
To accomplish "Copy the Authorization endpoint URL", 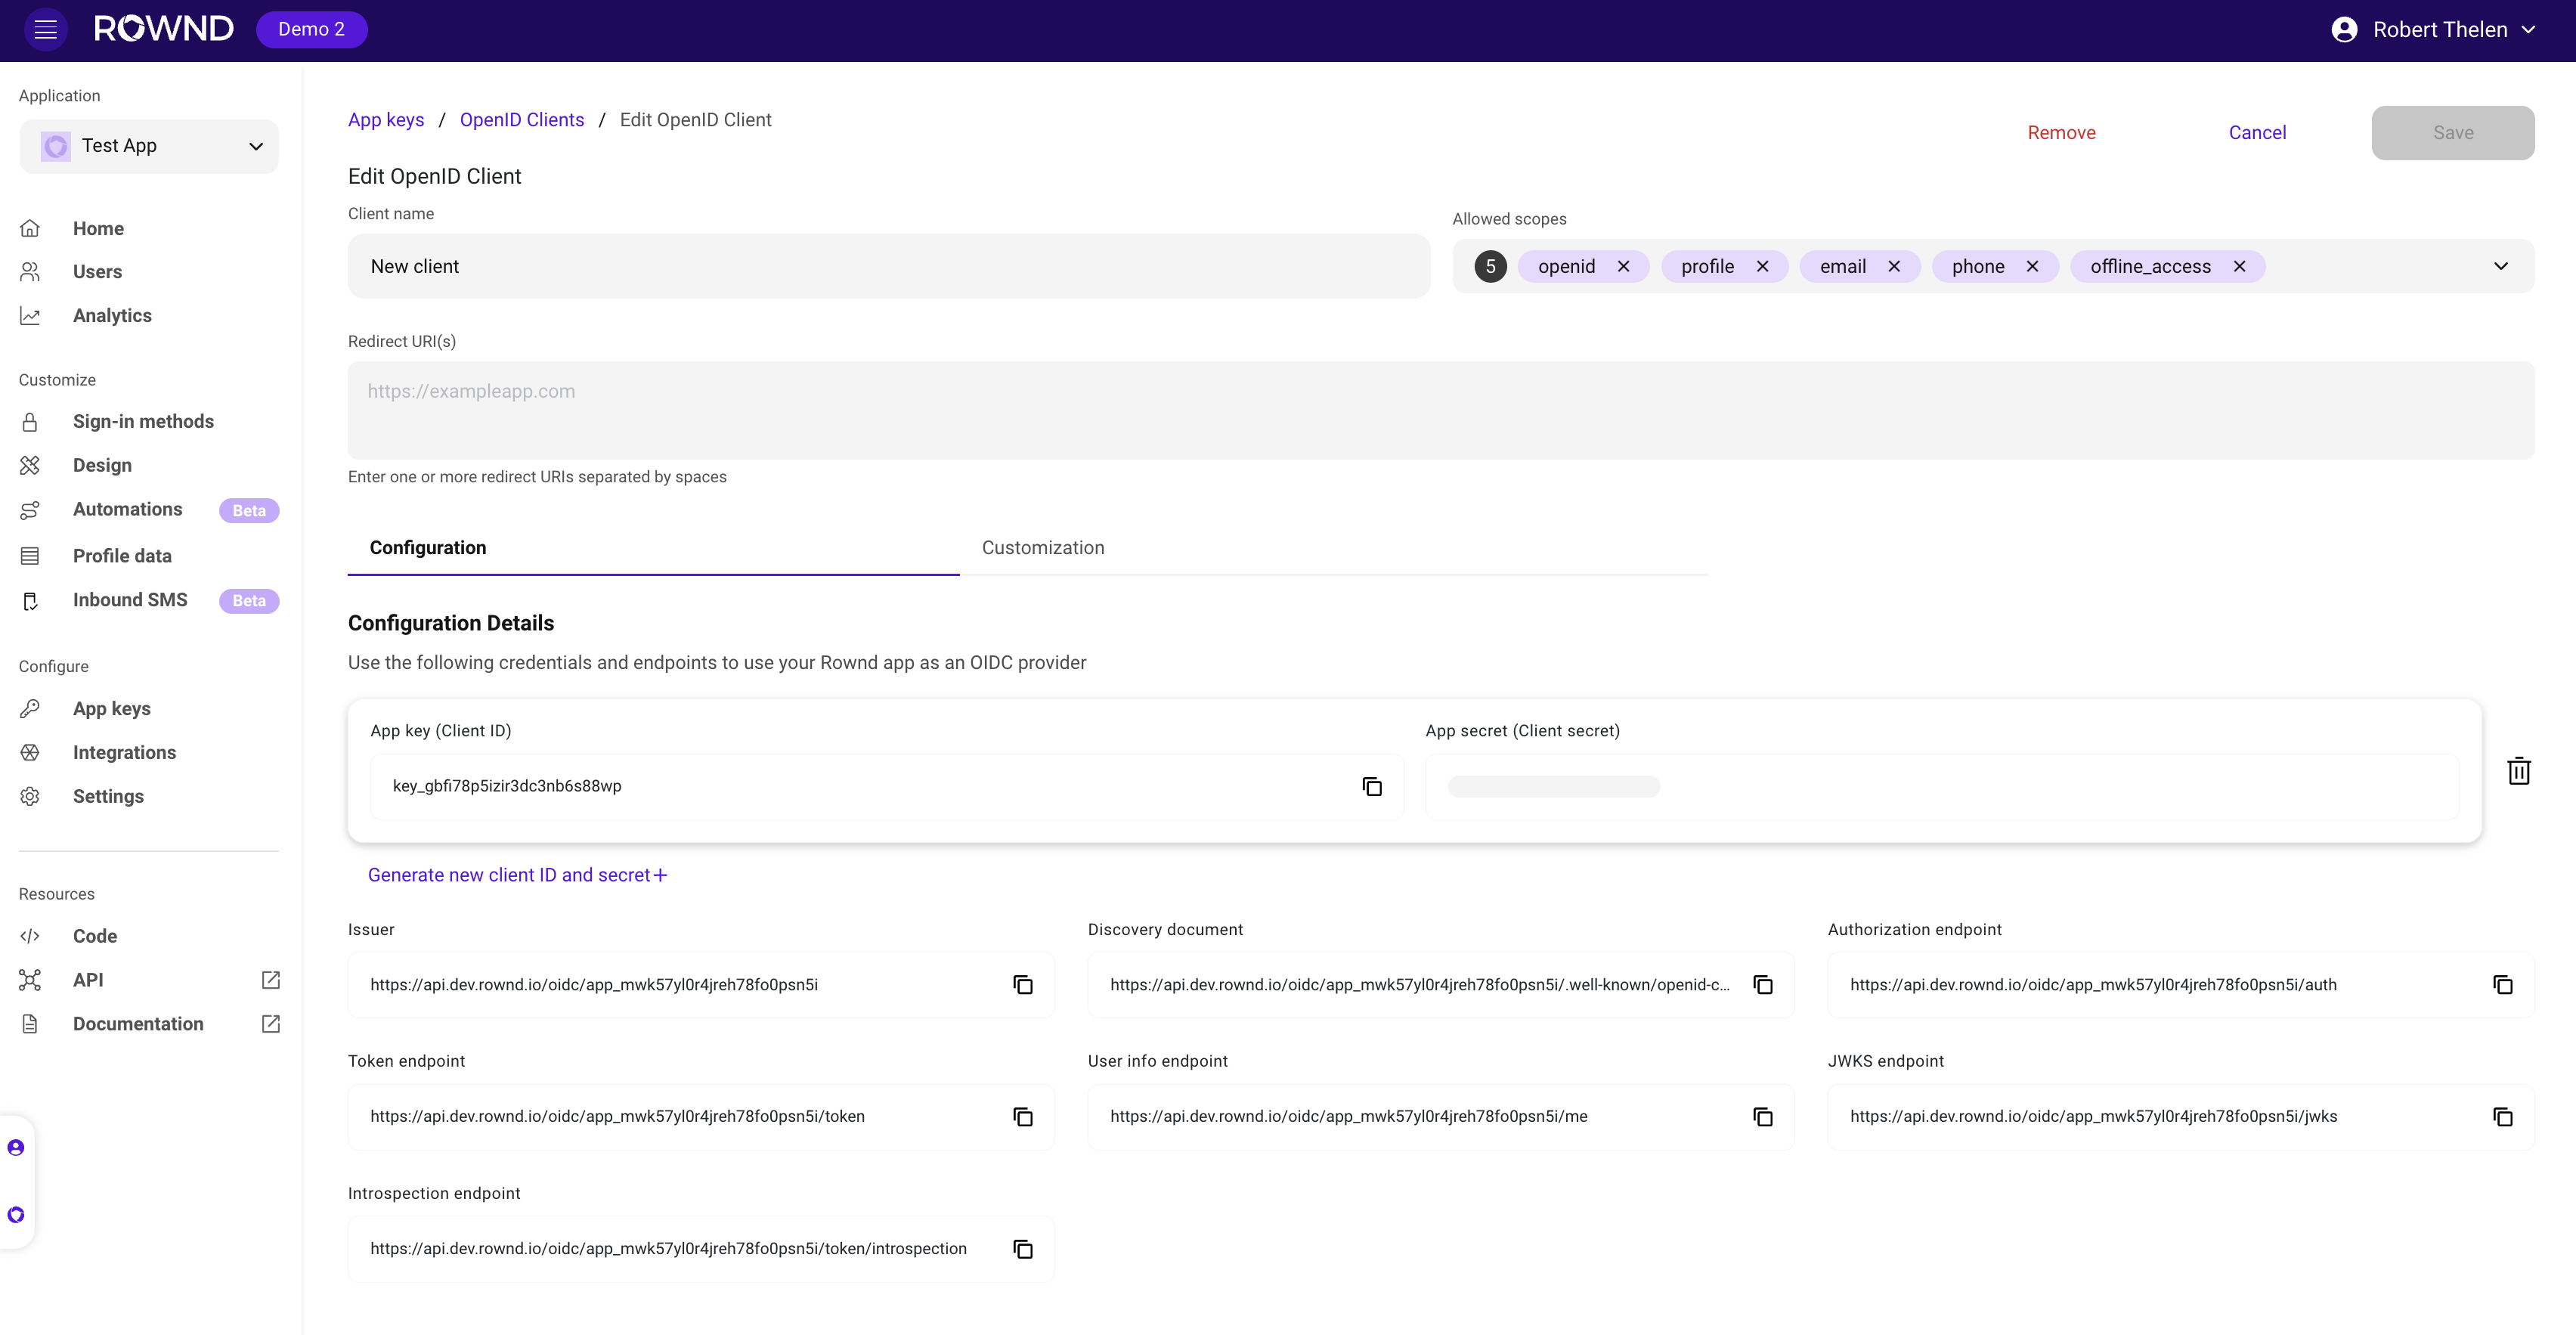I will point(2502,985).
